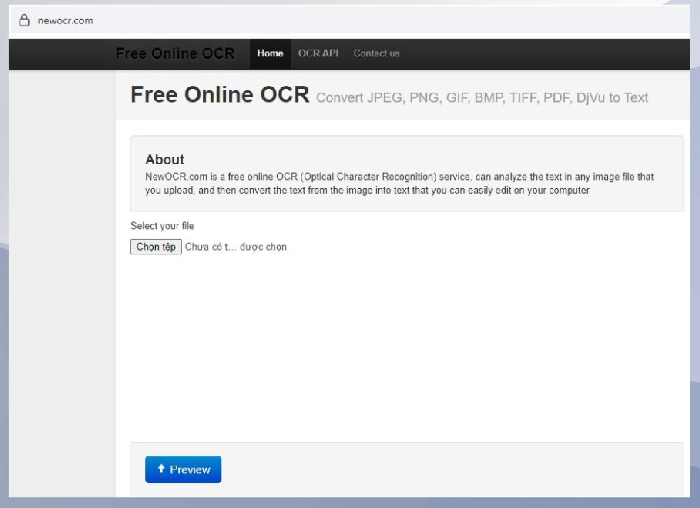Click the padlock icon in the address bar

25,20
